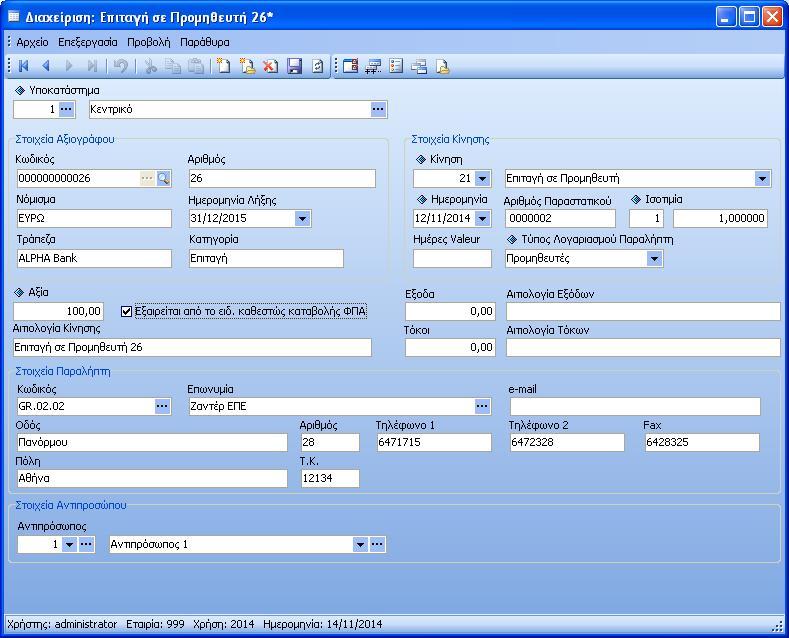Click the Έξοδα amount field
The image size is (789, 638).
click(450, 311)
